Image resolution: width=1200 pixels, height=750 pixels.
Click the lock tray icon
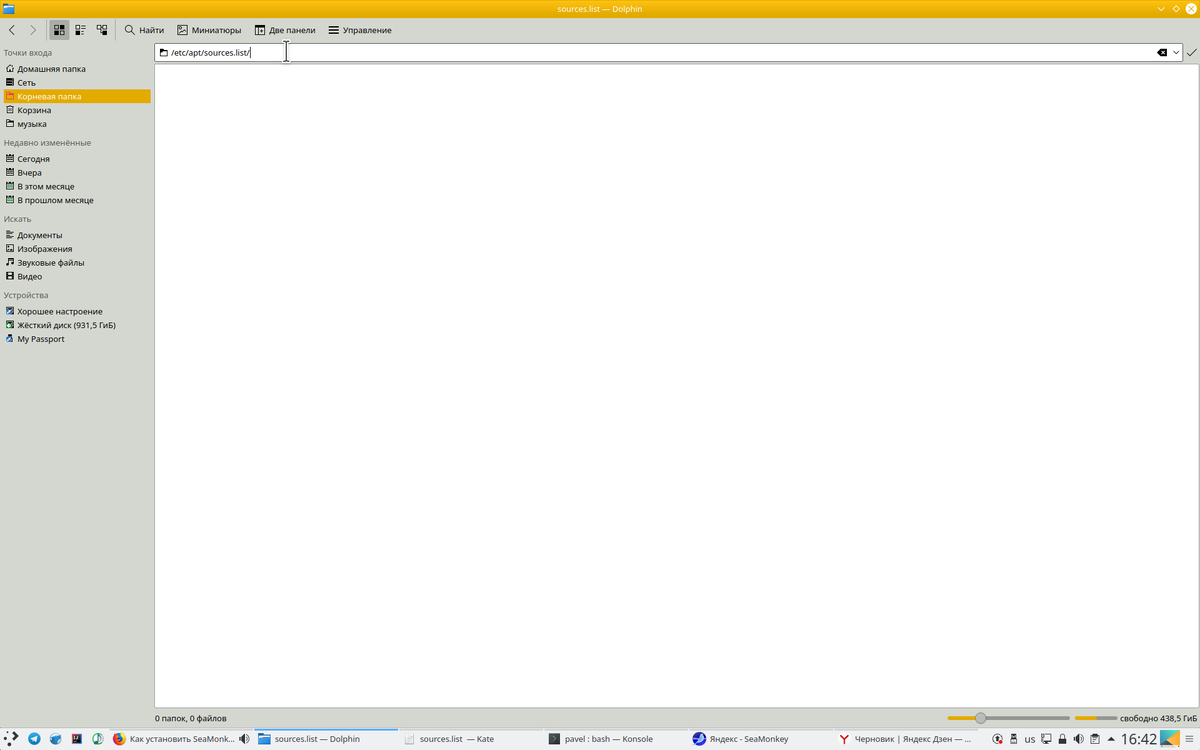pyautogui.click(x=1062, y=739)
